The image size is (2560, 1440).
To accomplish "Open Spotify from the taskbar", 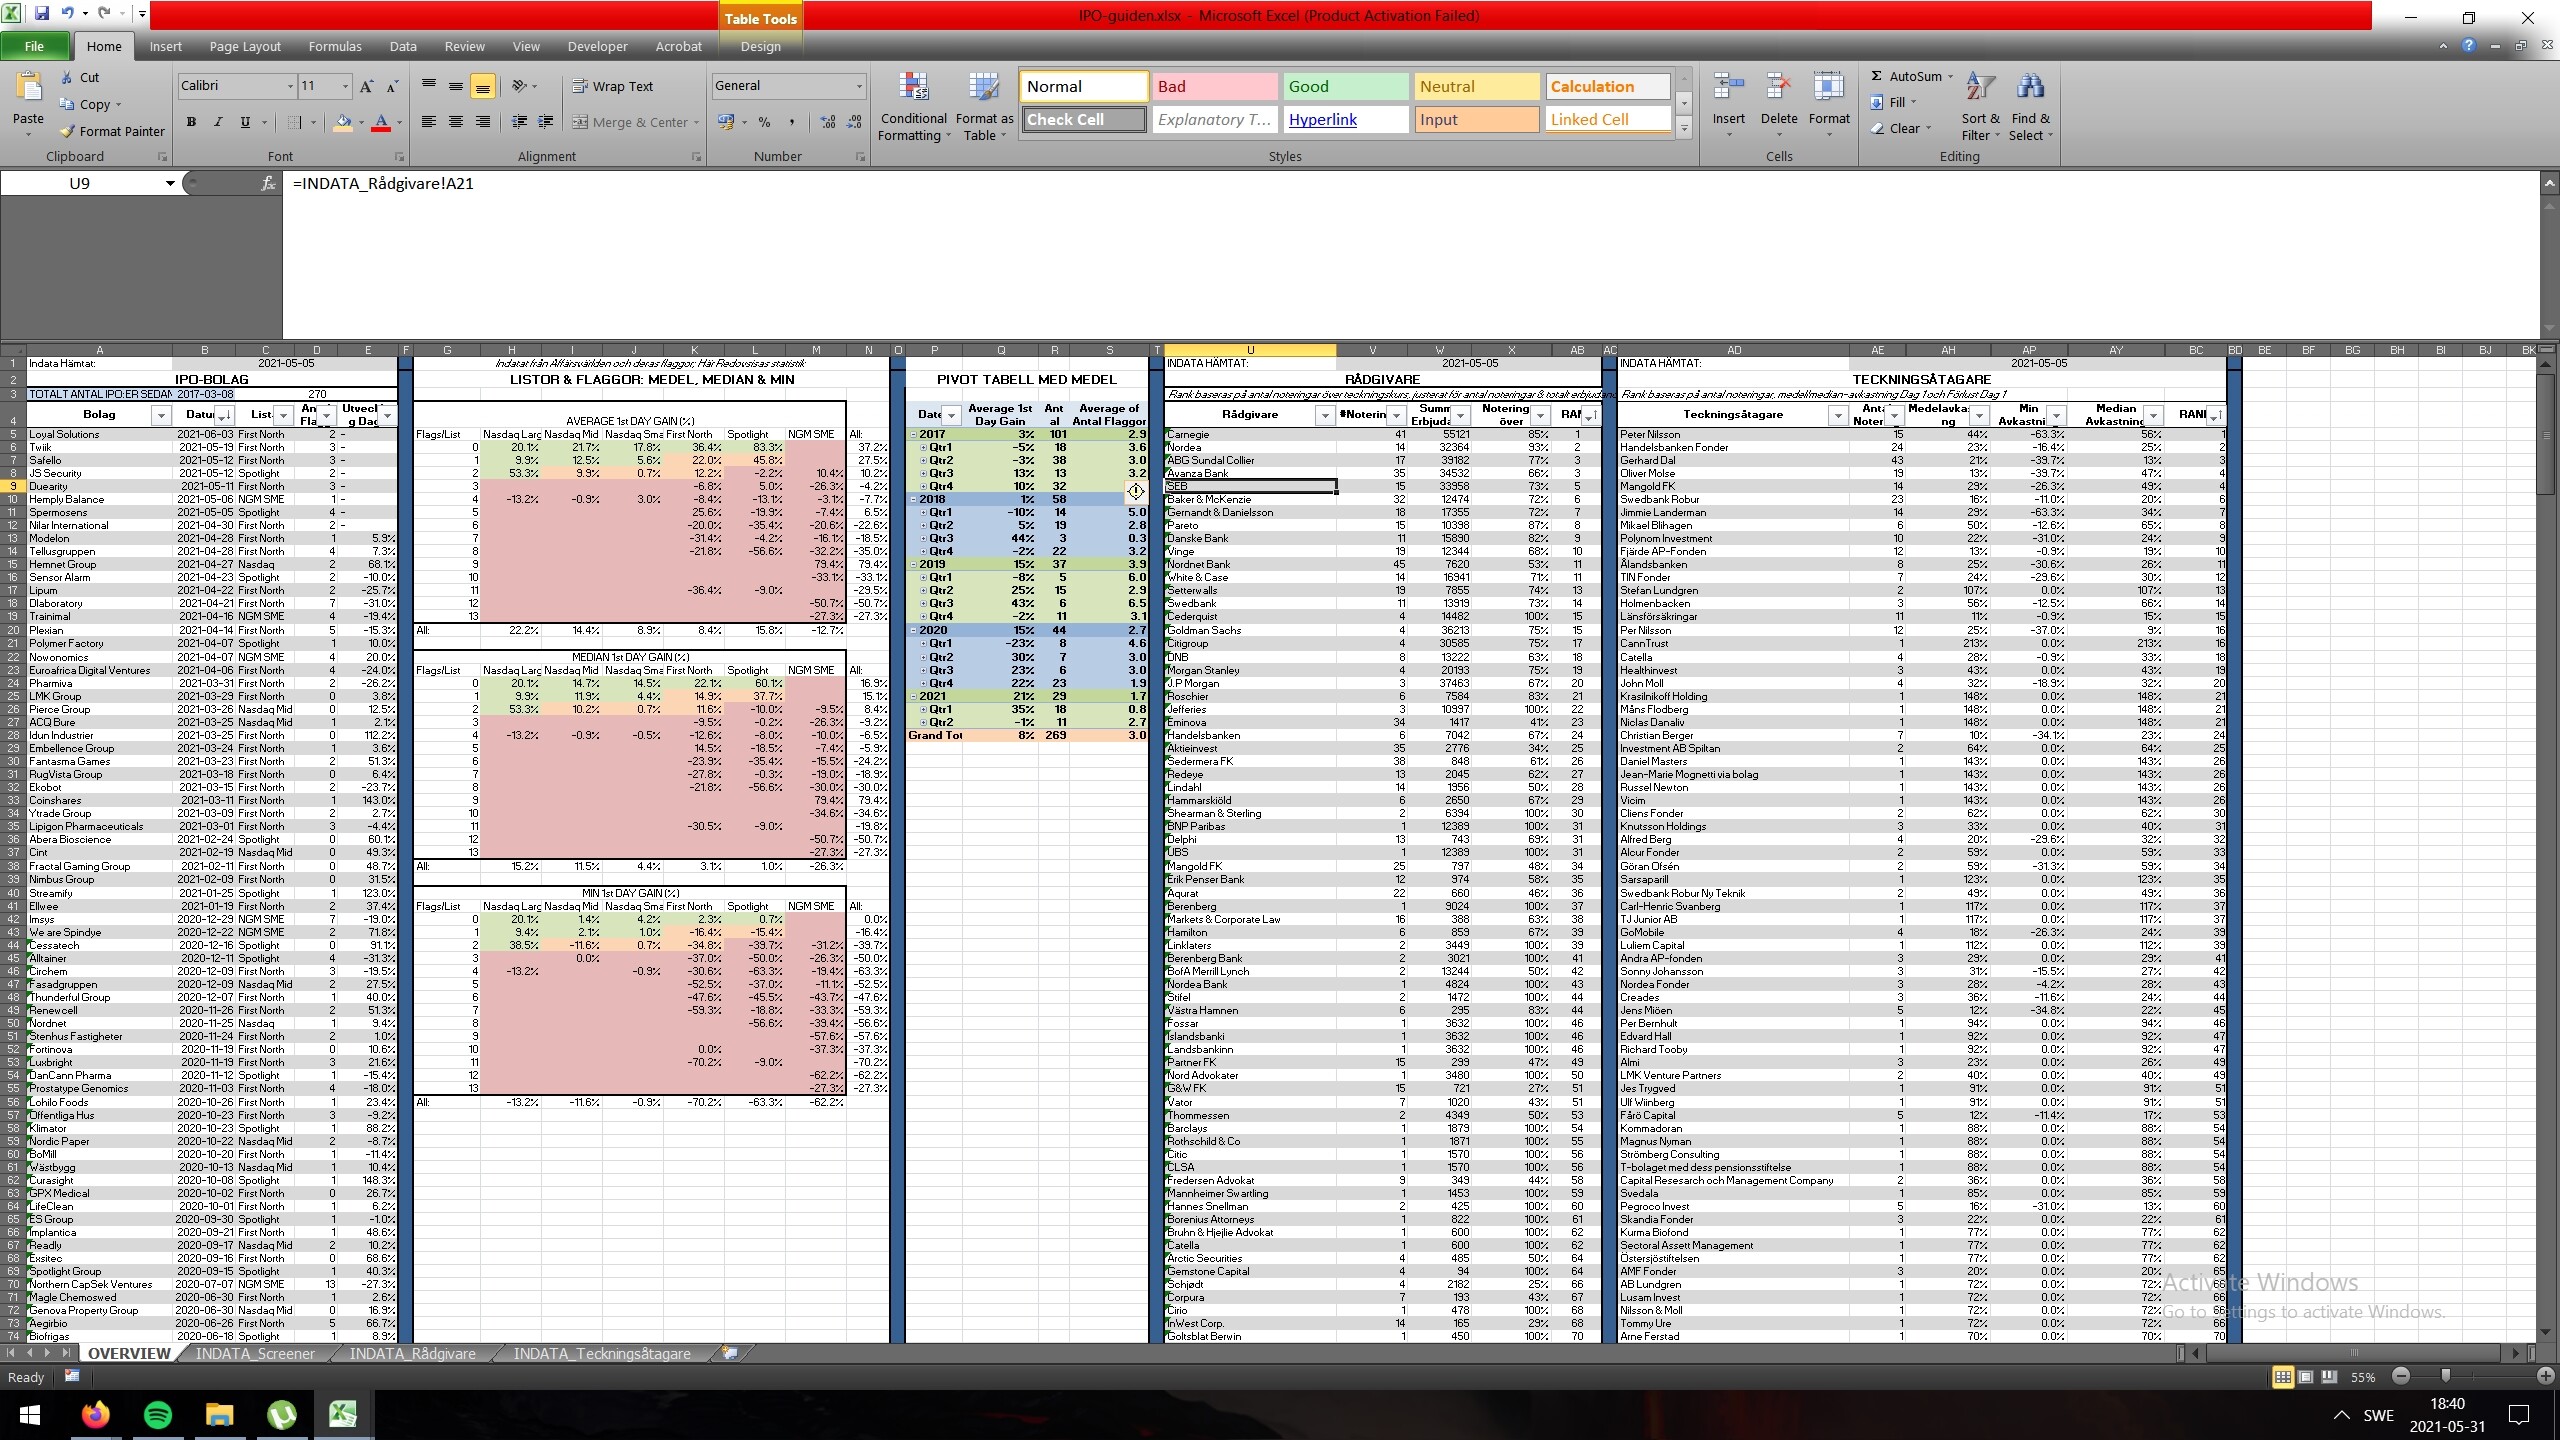I will (x=158, y=1415).
